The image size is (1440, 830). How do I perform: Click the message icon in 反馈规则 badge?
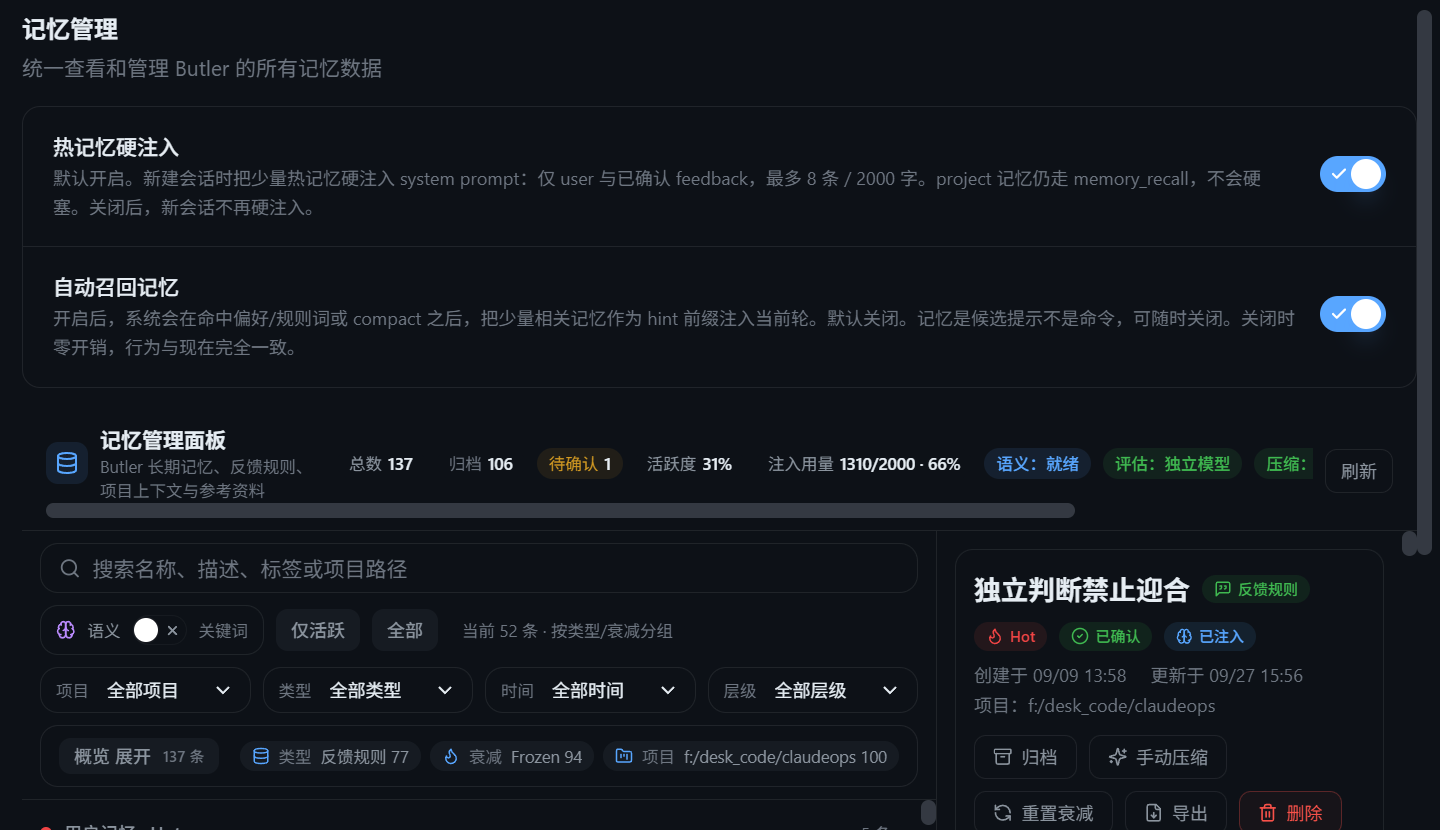pyautogui.click(x=1222, y=589)
